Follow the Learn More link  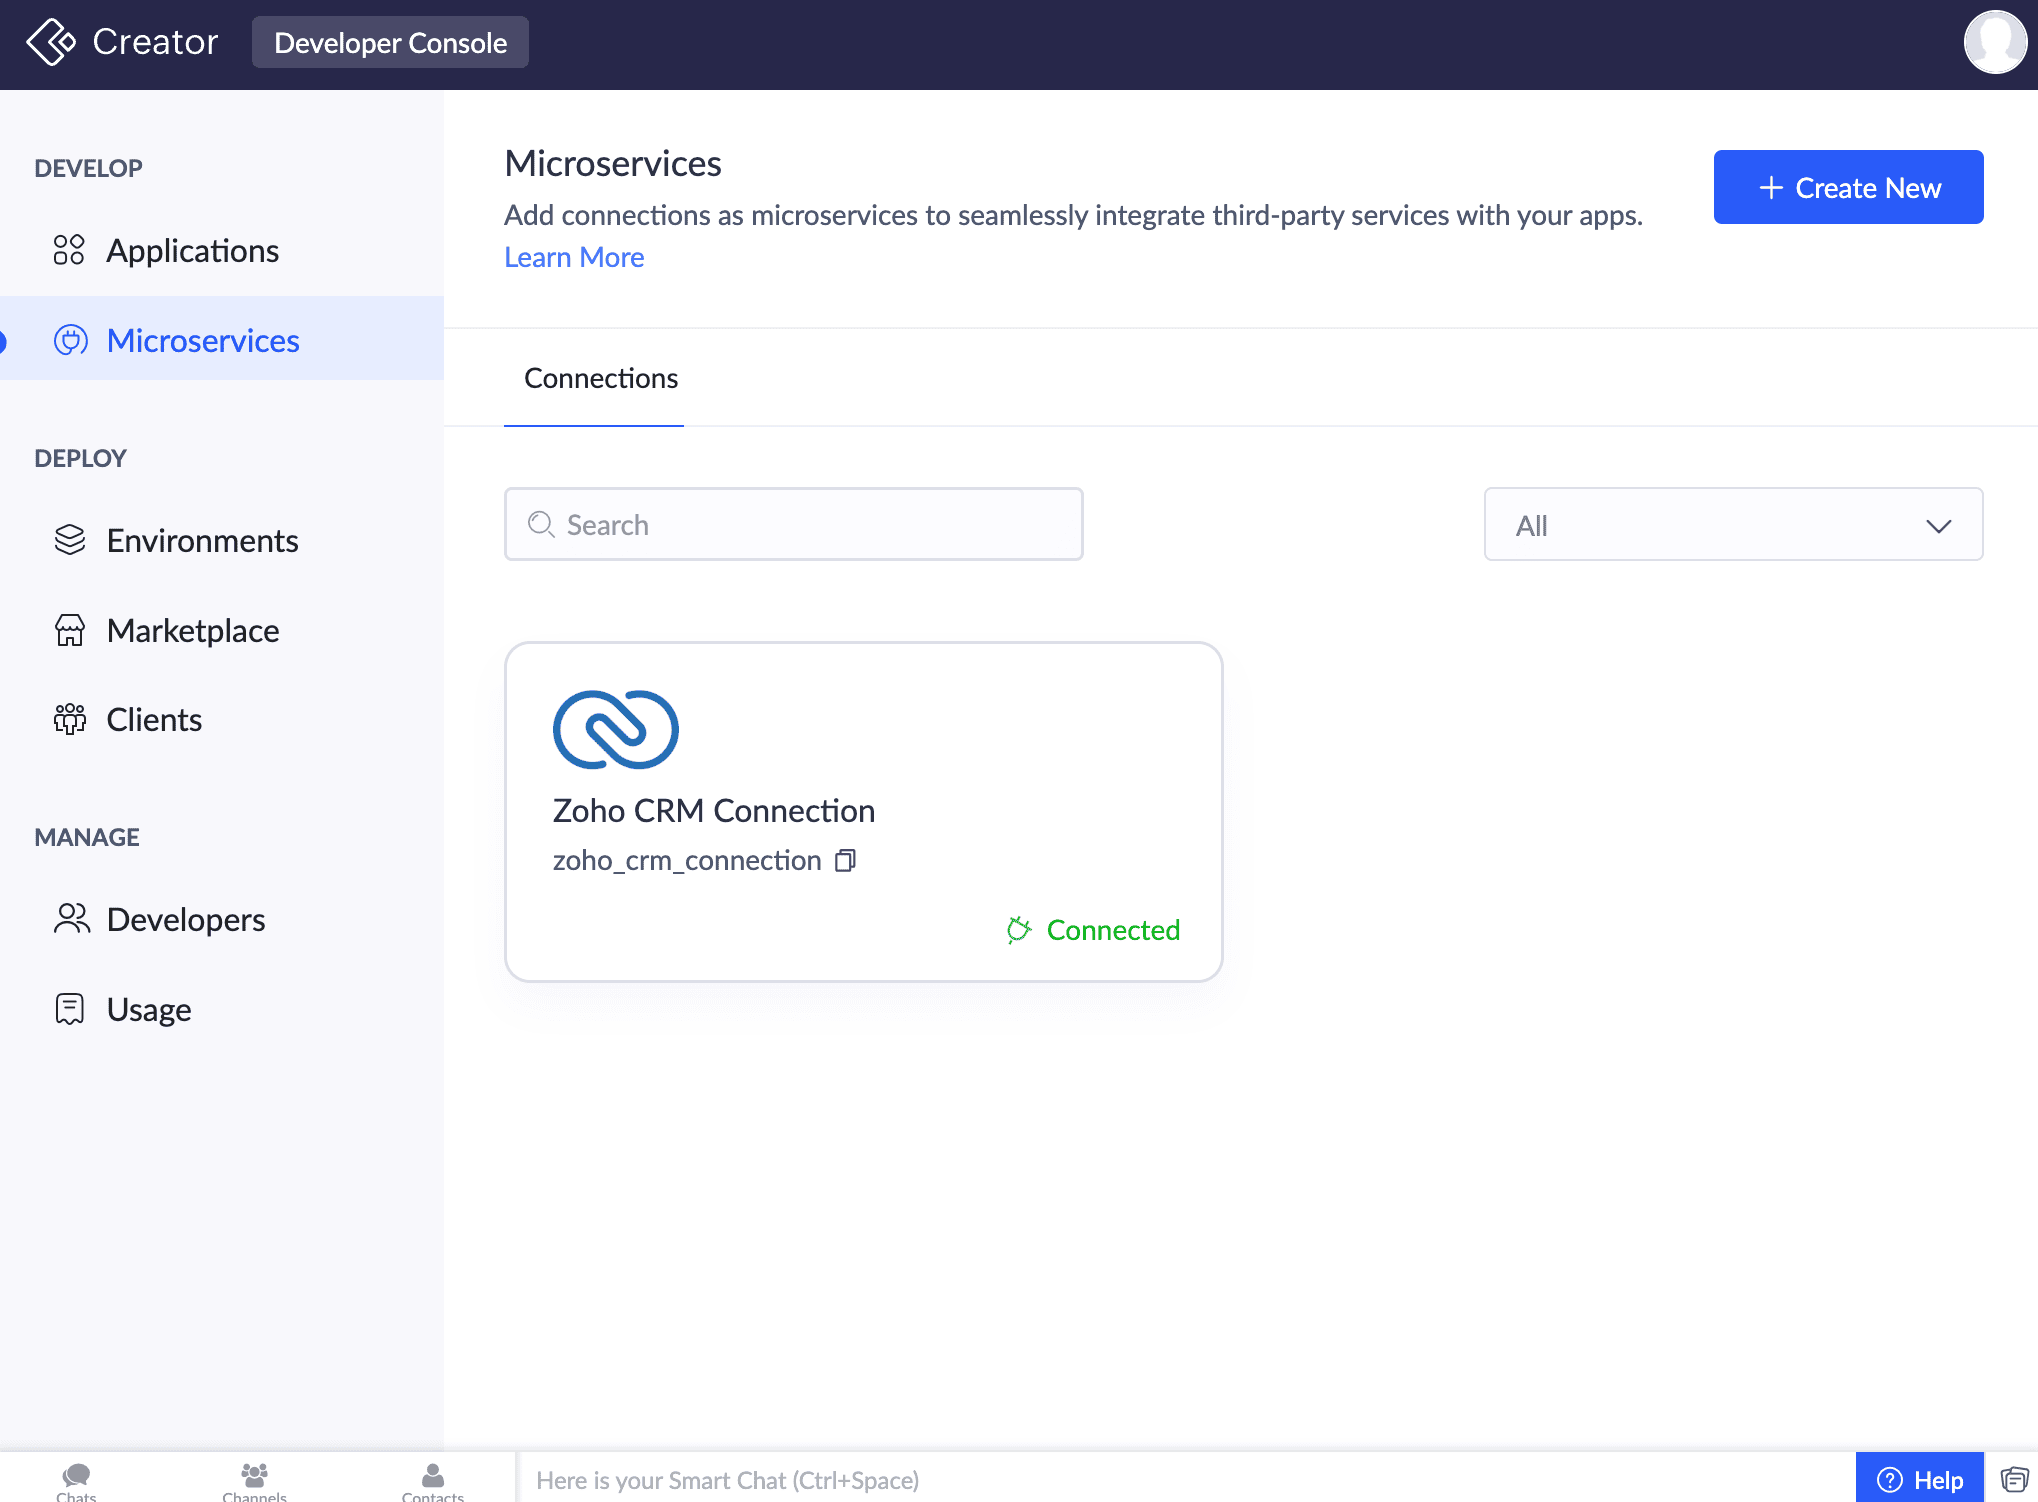[x=574, y=258]
